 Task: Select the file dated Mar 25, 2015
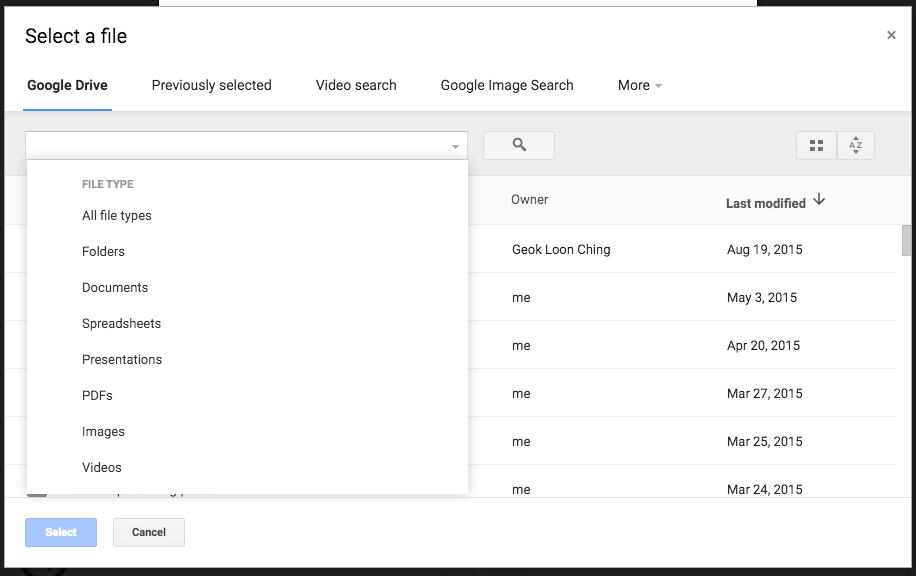[x=764, y=441]
